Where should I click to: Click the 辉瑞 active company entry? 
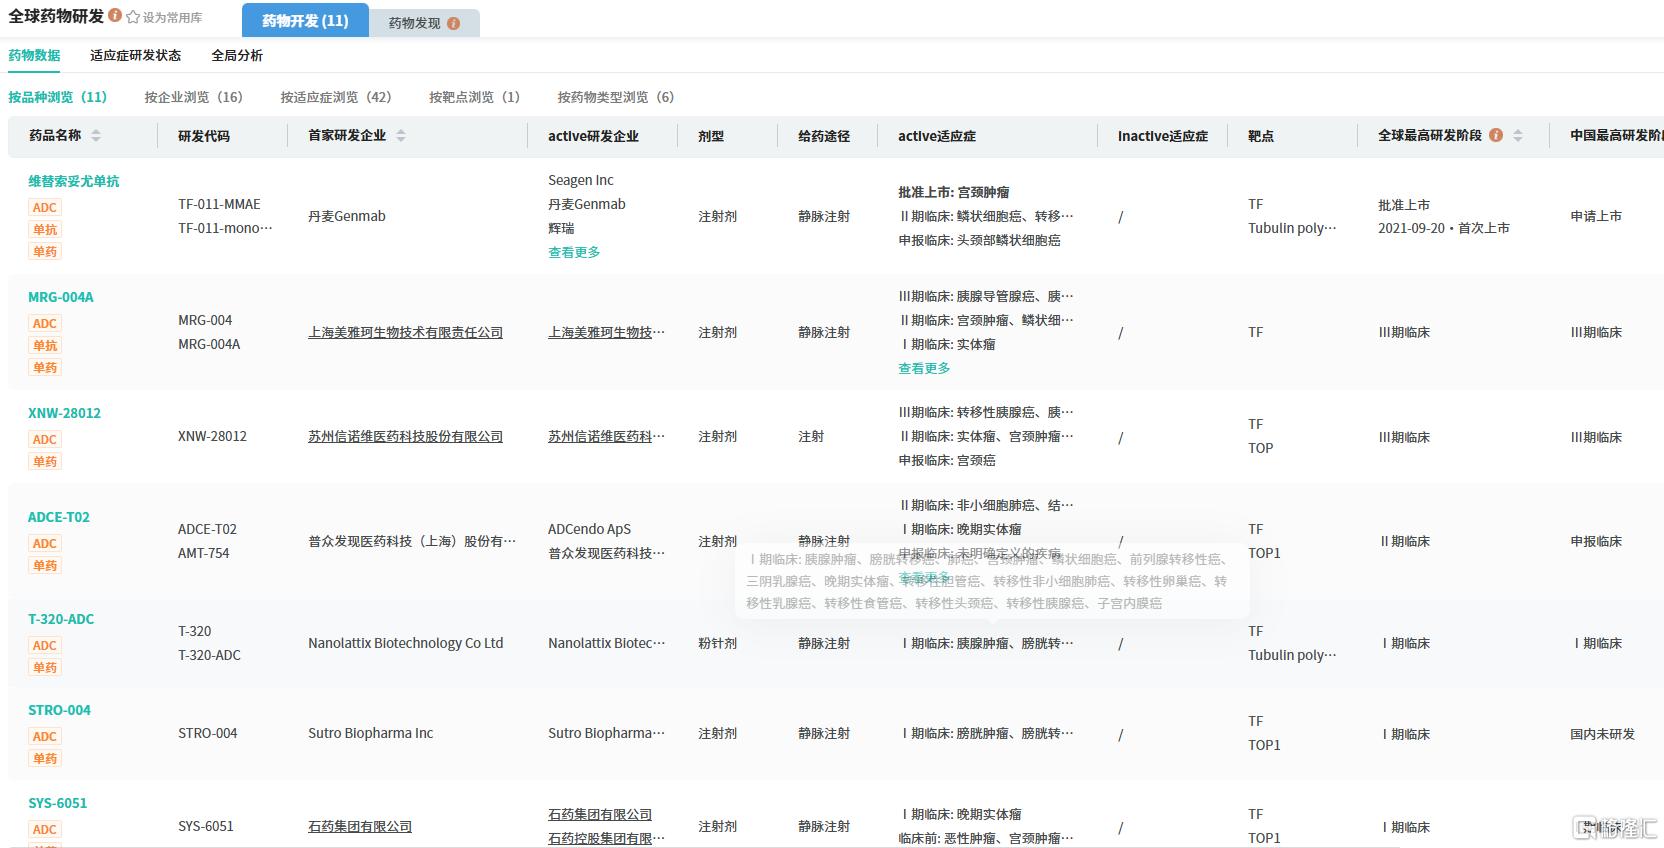coord(561,228)
